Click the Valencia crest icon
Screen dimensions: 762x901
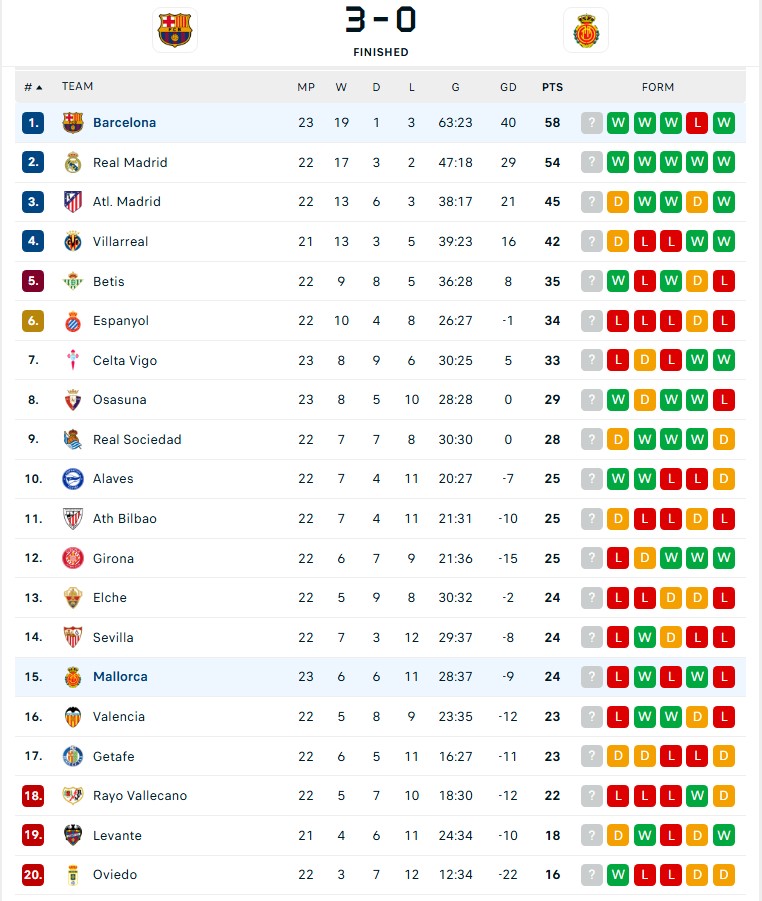(x=73, y=716)
